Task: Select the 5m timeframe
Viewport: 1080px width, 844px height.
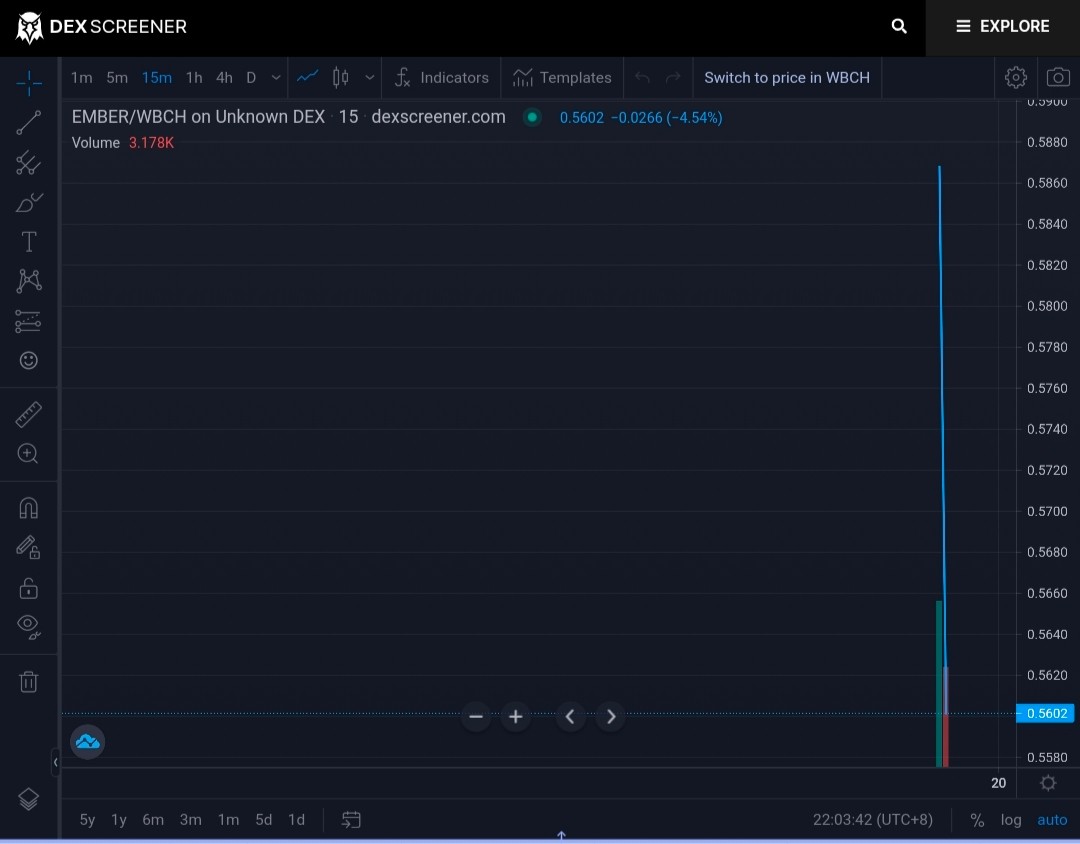Action: [117, 78]
